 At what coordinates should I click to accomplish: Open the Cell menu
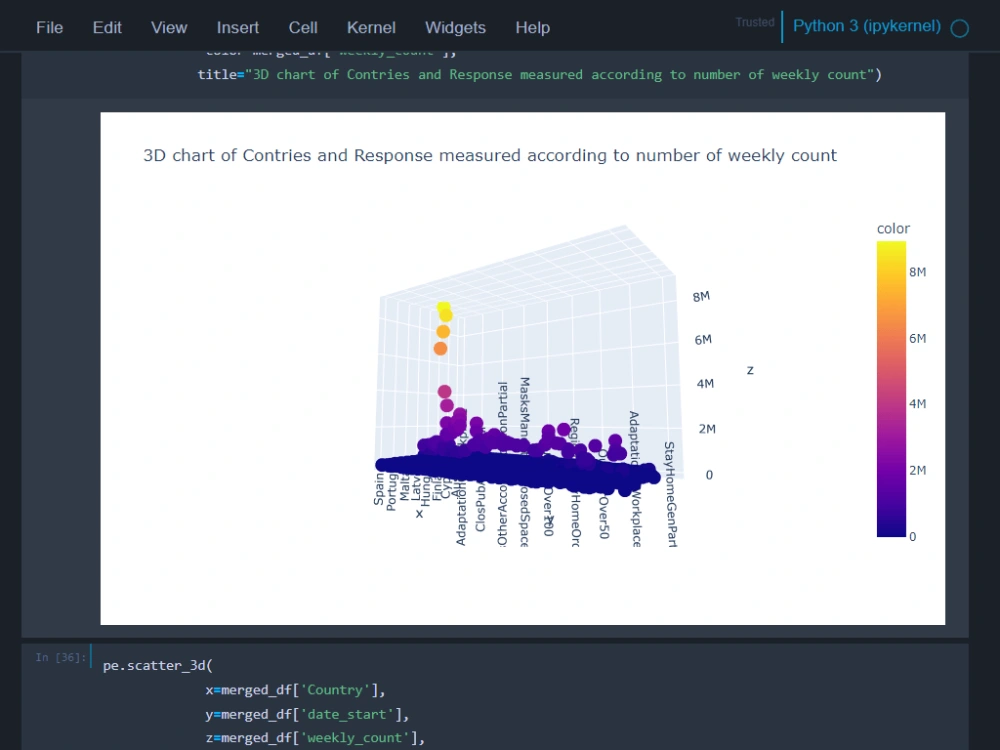303,28
